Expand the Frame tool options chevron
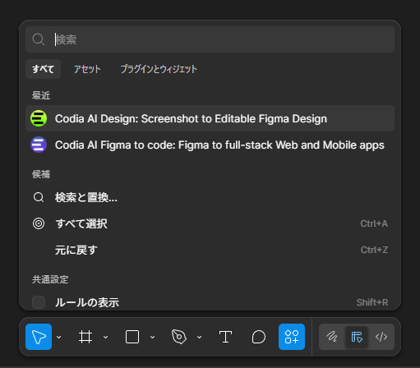420x368 pixels. point(106,337)
